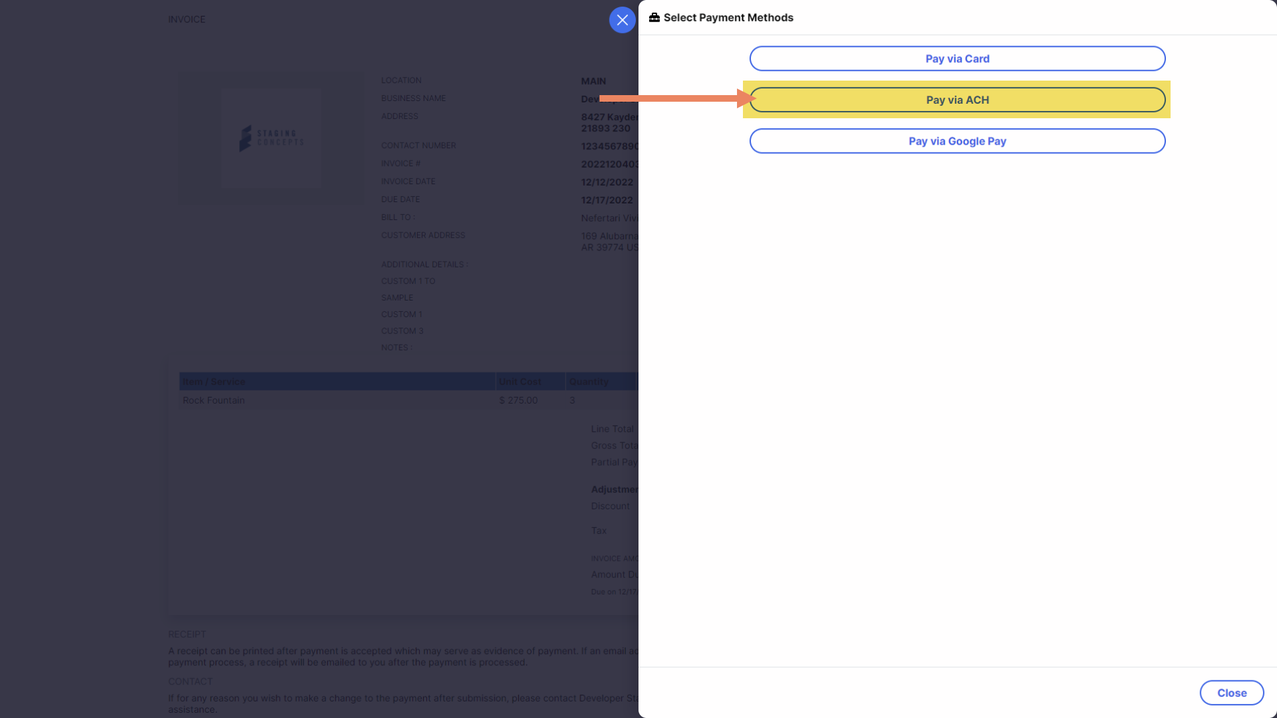Click the Staging Concepts company logo
Screen dimensions: 1277x718
(271, 138)
